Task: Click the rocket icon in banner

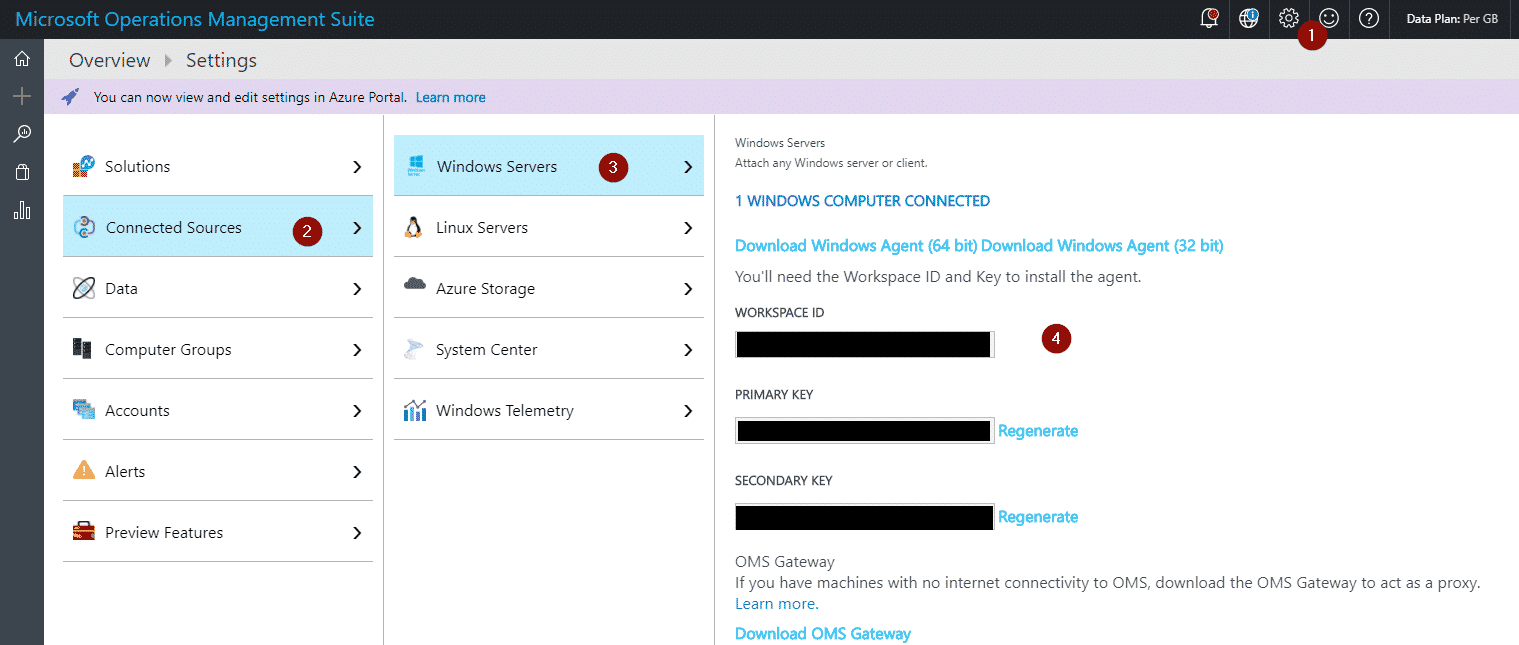Action: click(x=70, y=97)
